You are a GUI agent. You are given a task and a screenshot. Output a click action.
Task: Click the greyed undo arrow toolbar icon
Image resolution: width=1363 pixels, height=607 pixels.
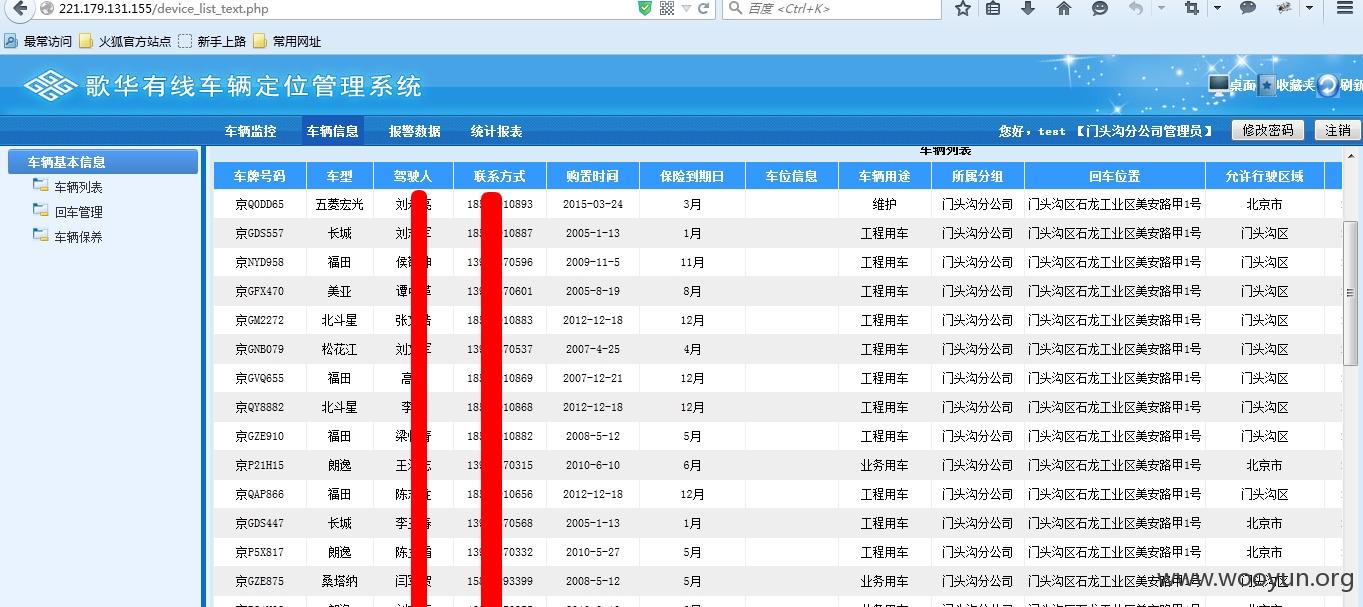click(1135, 8)
